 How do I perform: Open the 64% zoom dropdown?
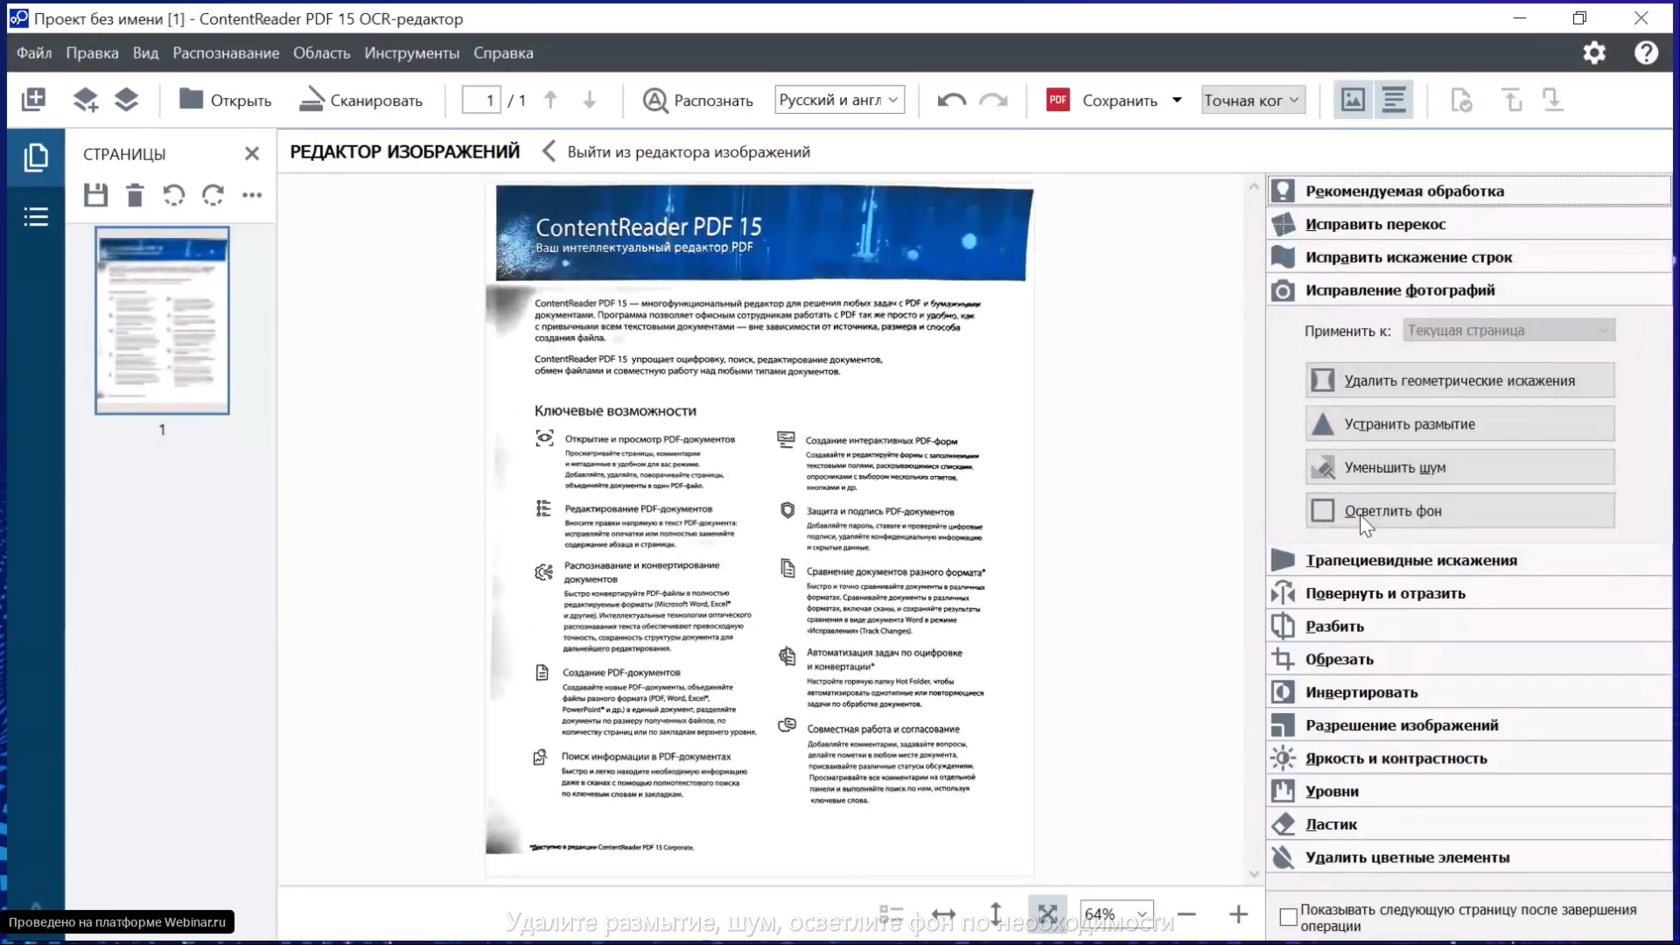pyautogui.click(x=1116, y=914)
